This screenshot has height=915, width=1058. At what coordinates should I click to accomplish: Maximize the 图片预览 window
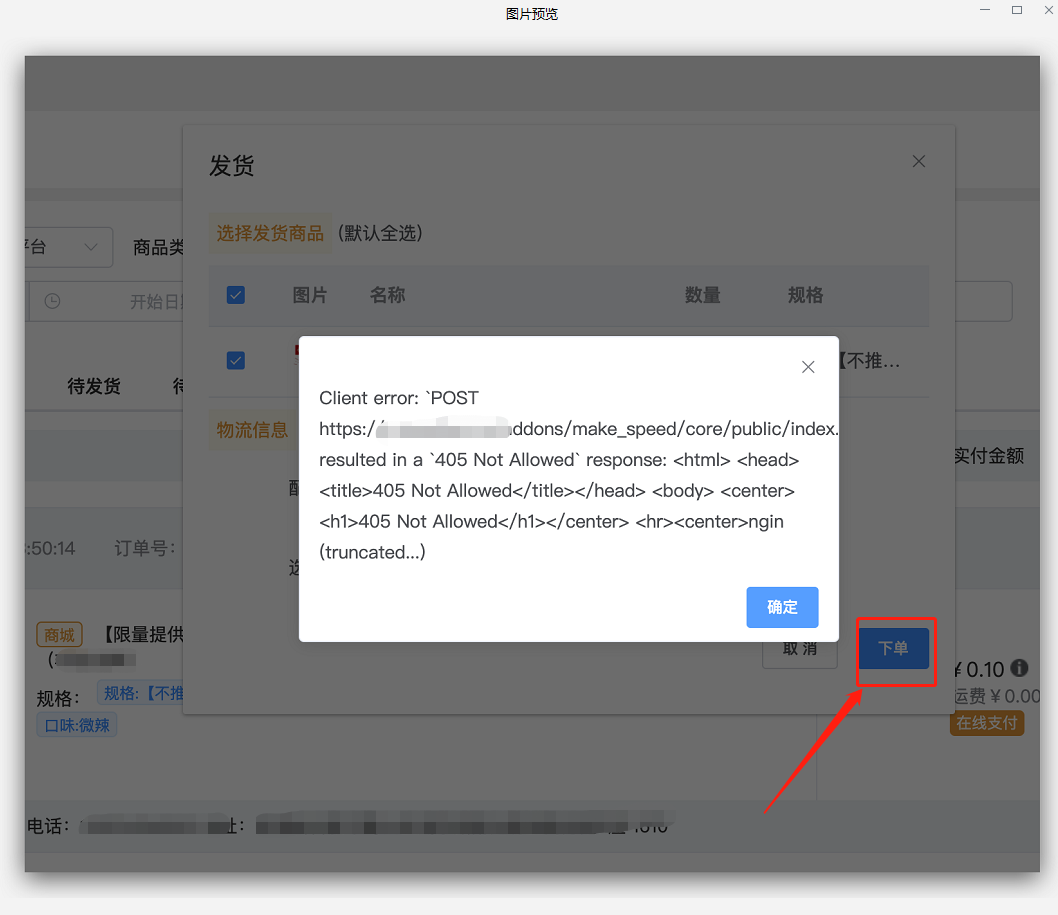pos(1017,10)
